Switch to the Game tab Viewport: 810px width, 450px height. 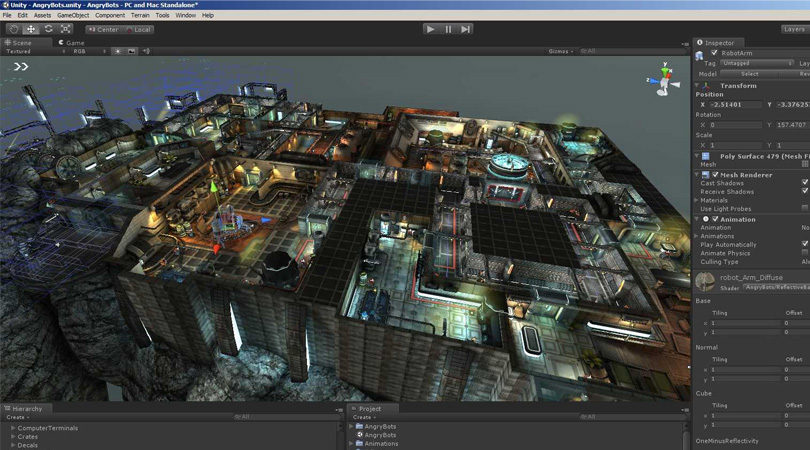(71, 42)
